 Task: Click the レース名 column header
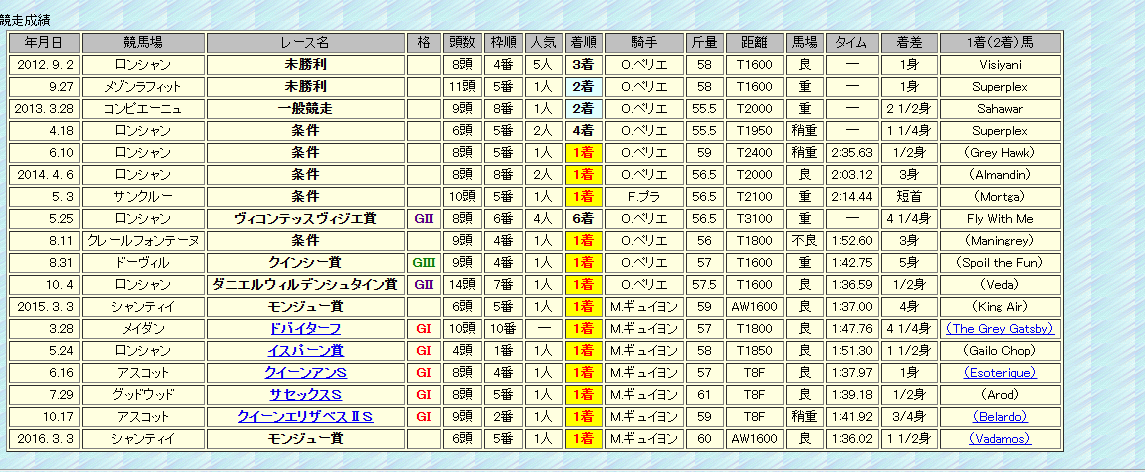305,42
